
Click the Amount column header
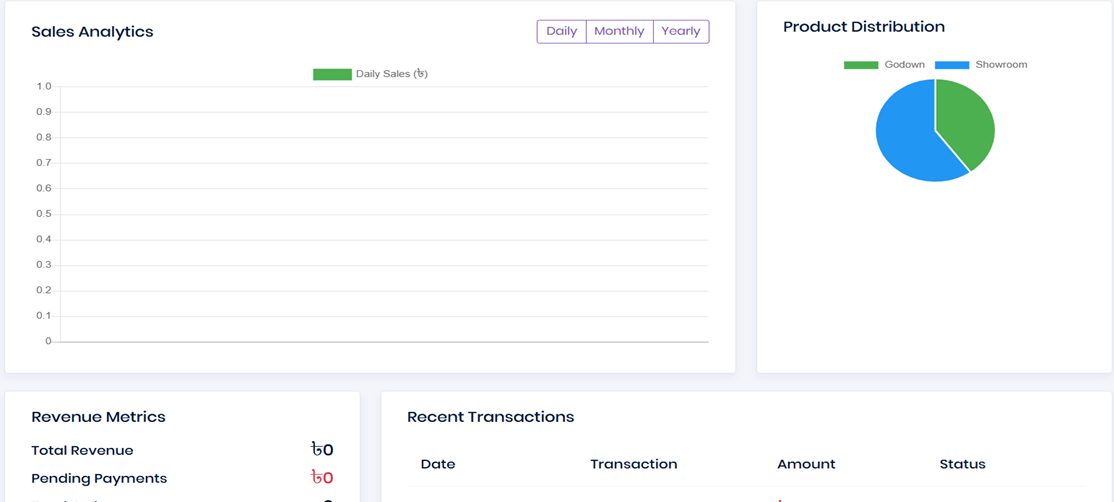click(806, 464)
